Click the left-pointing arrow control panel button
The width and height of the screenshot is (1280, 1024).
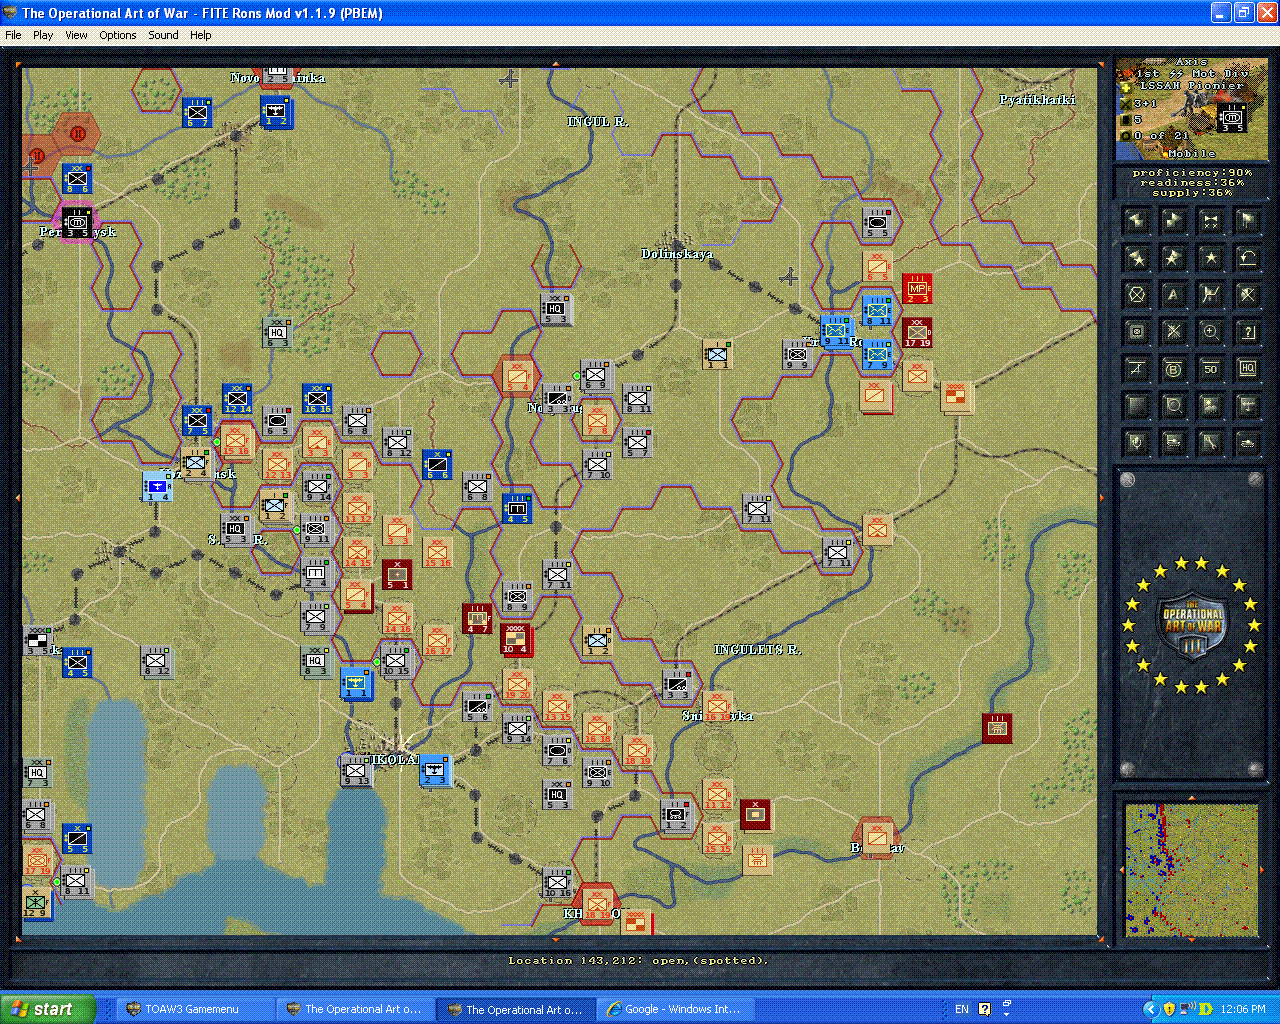(x=1136, y=221)
